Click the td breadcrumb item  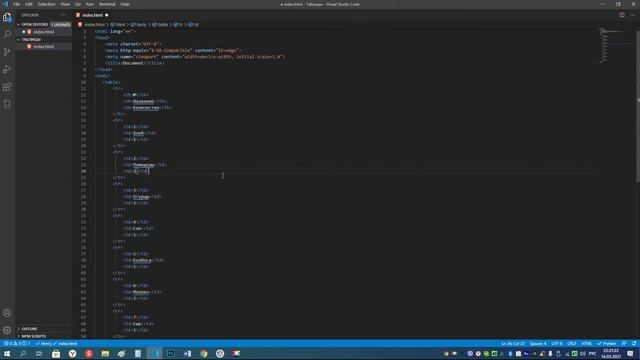tap(193, 24)
